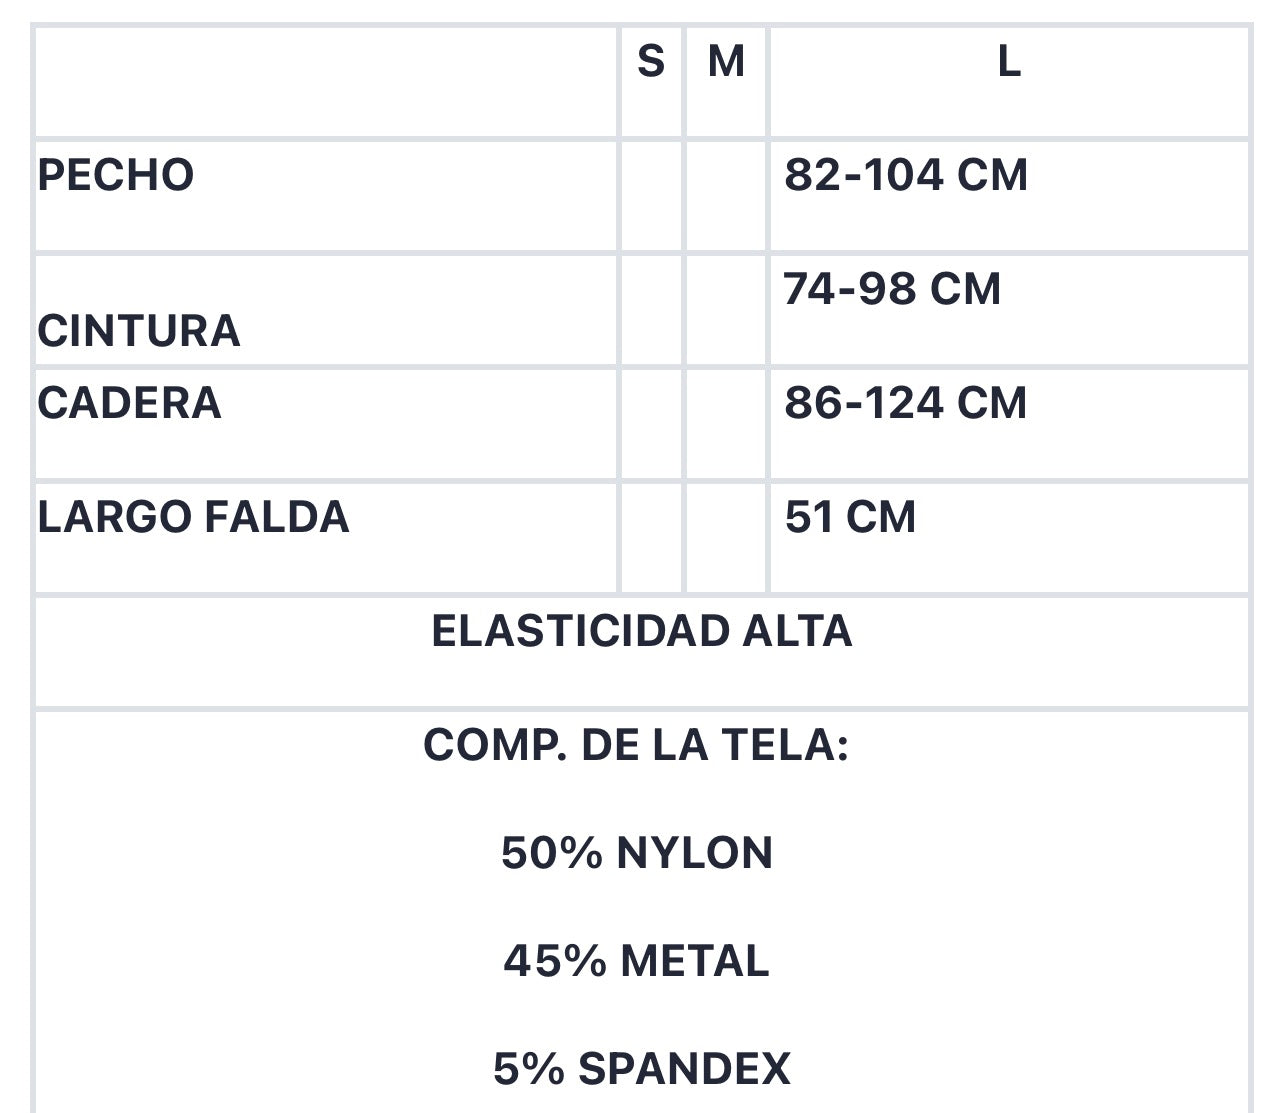Click the 45% METAL line

637,961
